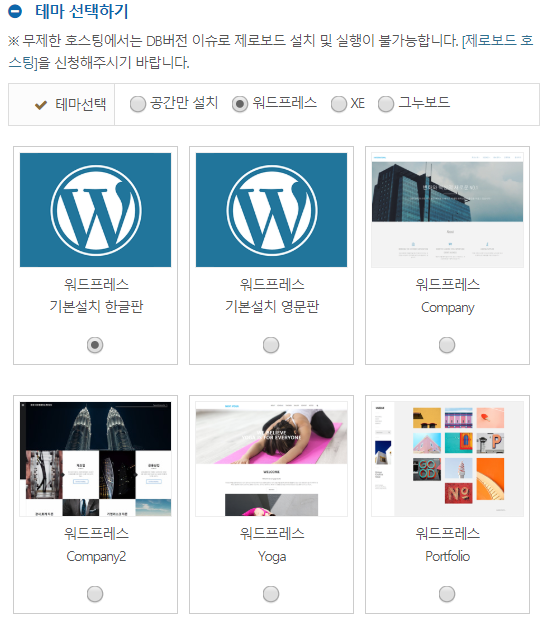Click WordPress logo of 기본설치 한글판
This screenshot has width=543, height=625.
96,210
